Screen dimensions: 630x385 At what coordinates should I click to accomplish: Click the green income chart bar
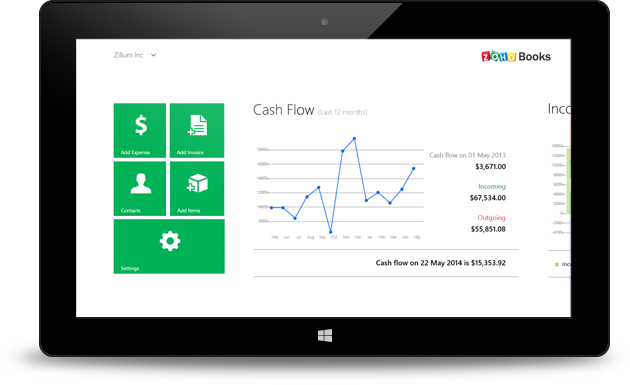pos(569,180)
